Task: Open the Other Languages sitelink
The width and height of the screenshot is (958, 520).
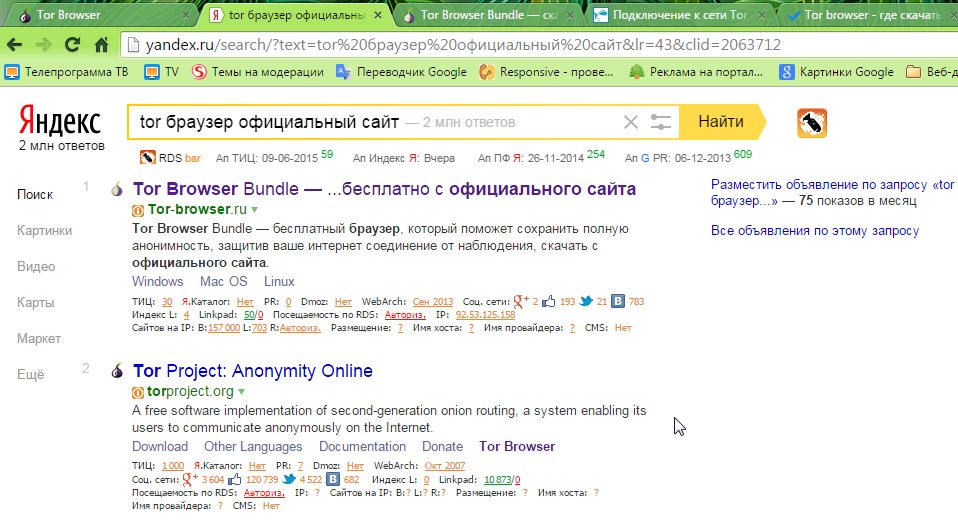Action: click(253, 447)
